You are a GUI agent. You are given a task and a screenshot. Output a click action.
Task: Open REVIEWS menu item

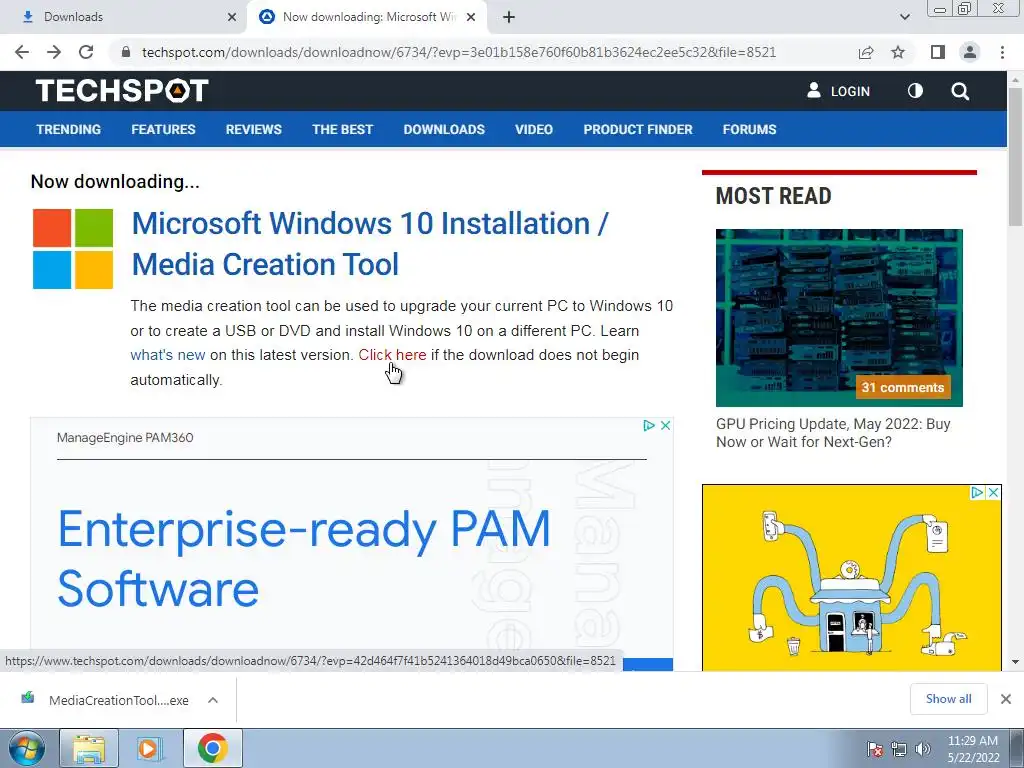(x=253, y=129)
